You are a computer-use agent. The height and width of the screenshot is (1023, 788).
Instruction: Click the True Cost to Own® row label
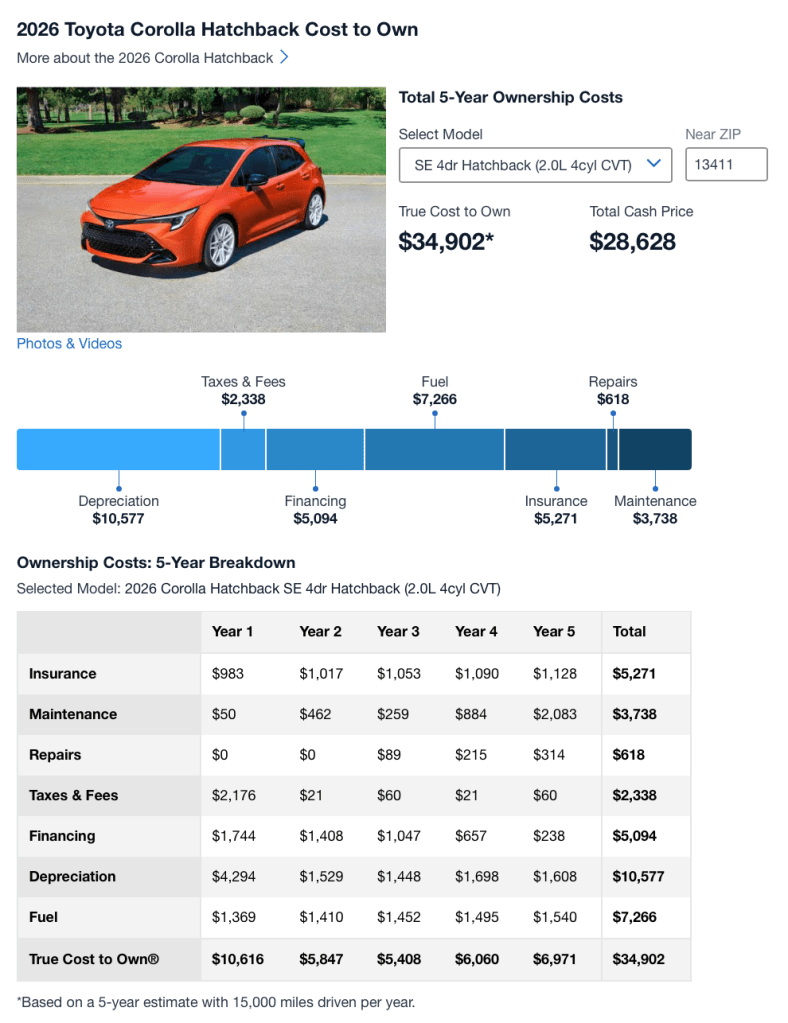pyautogui.click(x=94, y=960)
